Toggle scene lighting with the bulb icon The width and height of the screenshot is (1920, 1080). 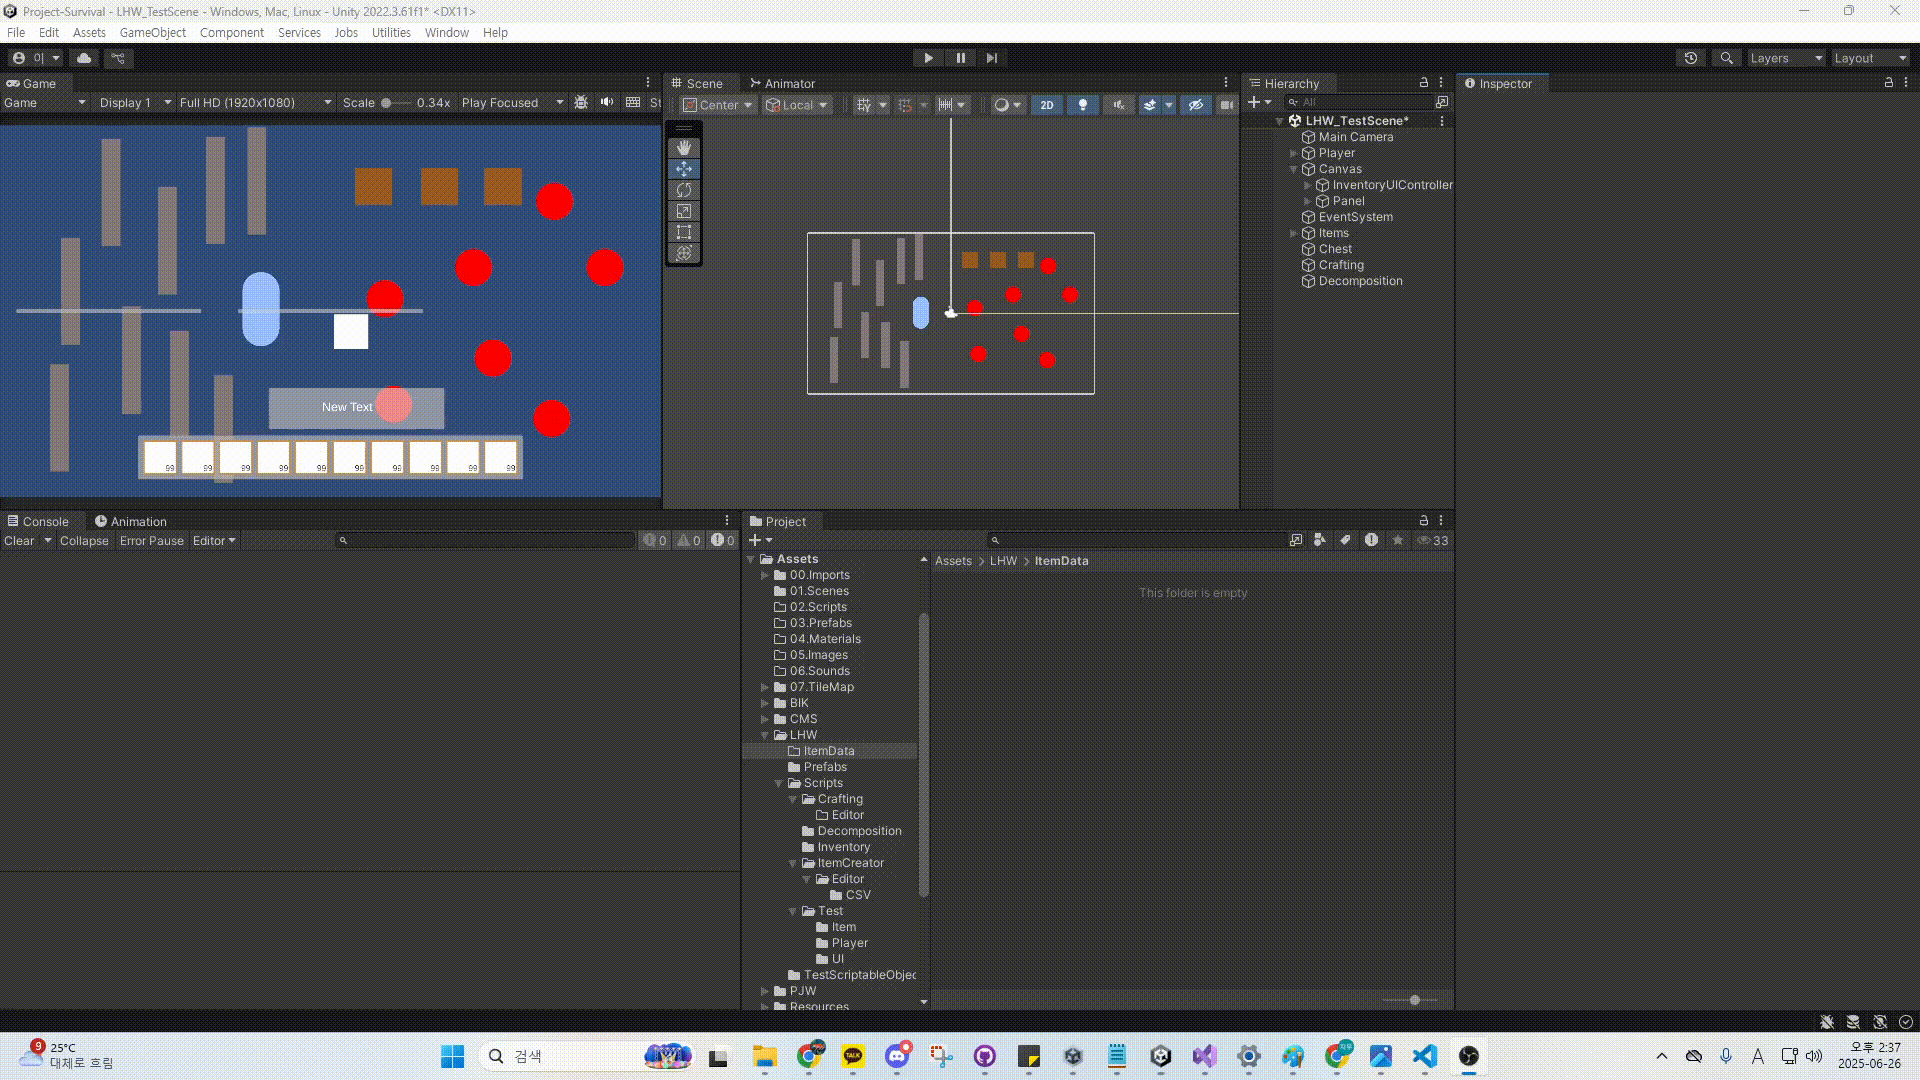click(x=1082, y=105)
